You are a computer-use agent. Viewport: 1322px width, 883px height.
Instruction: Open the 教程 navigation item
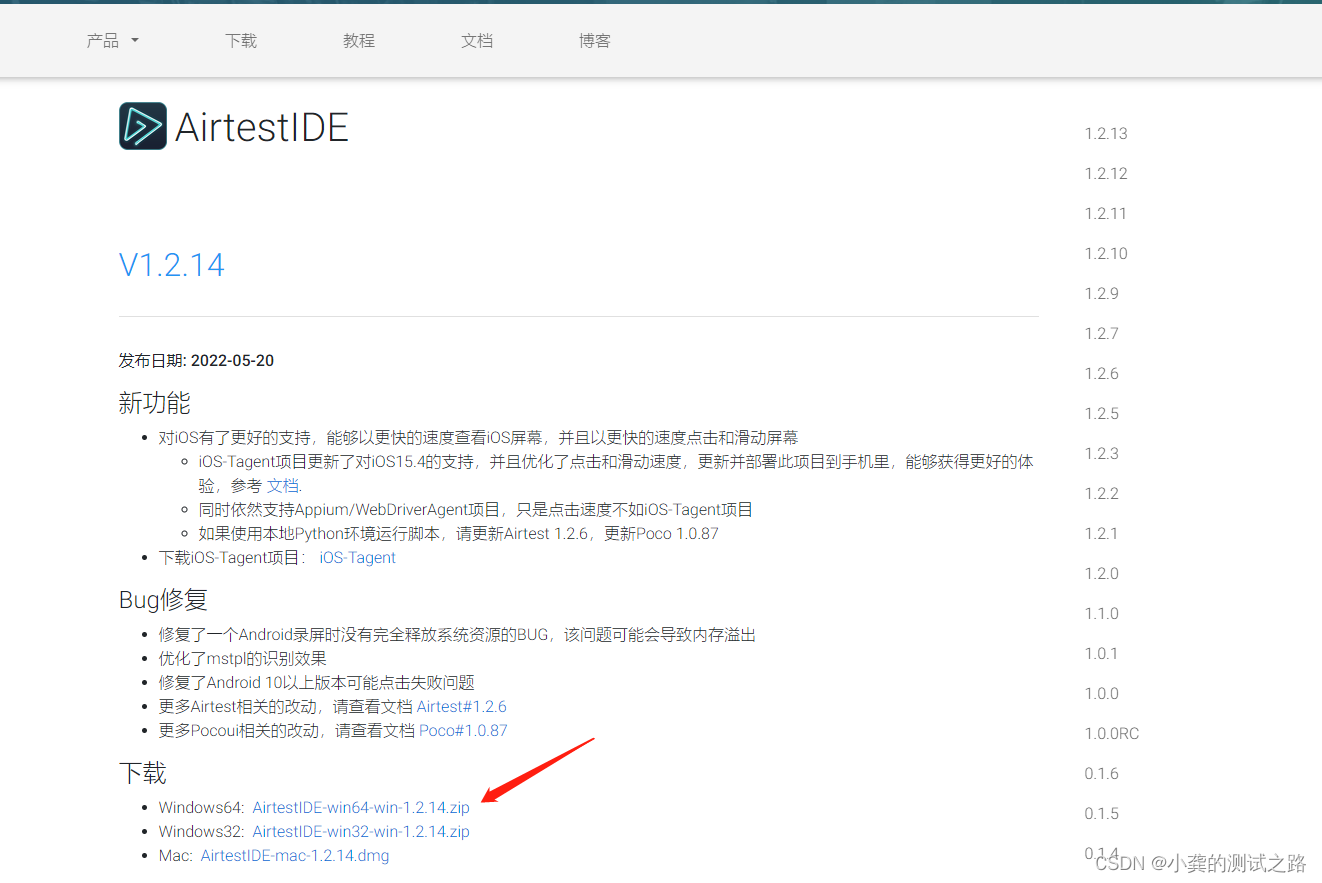pyautogui.click(x=359, y=41)
